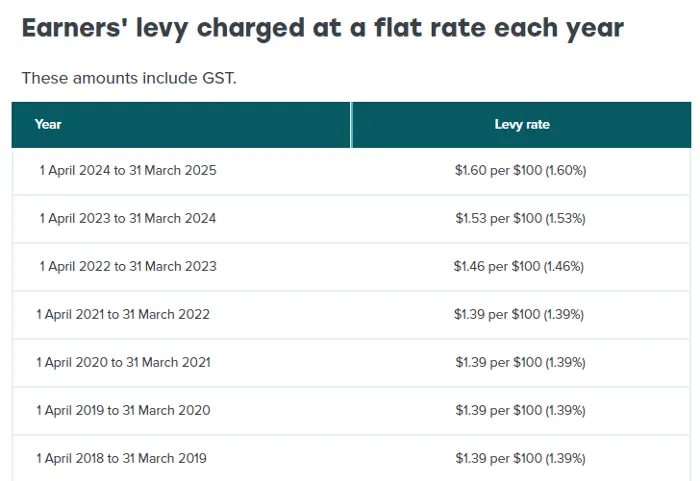Screen dimensions: 700x481
Task: Select the 1 April 2024 to 31 March 2025 cell
Action: pyautogui.click(x=128, y=170)
